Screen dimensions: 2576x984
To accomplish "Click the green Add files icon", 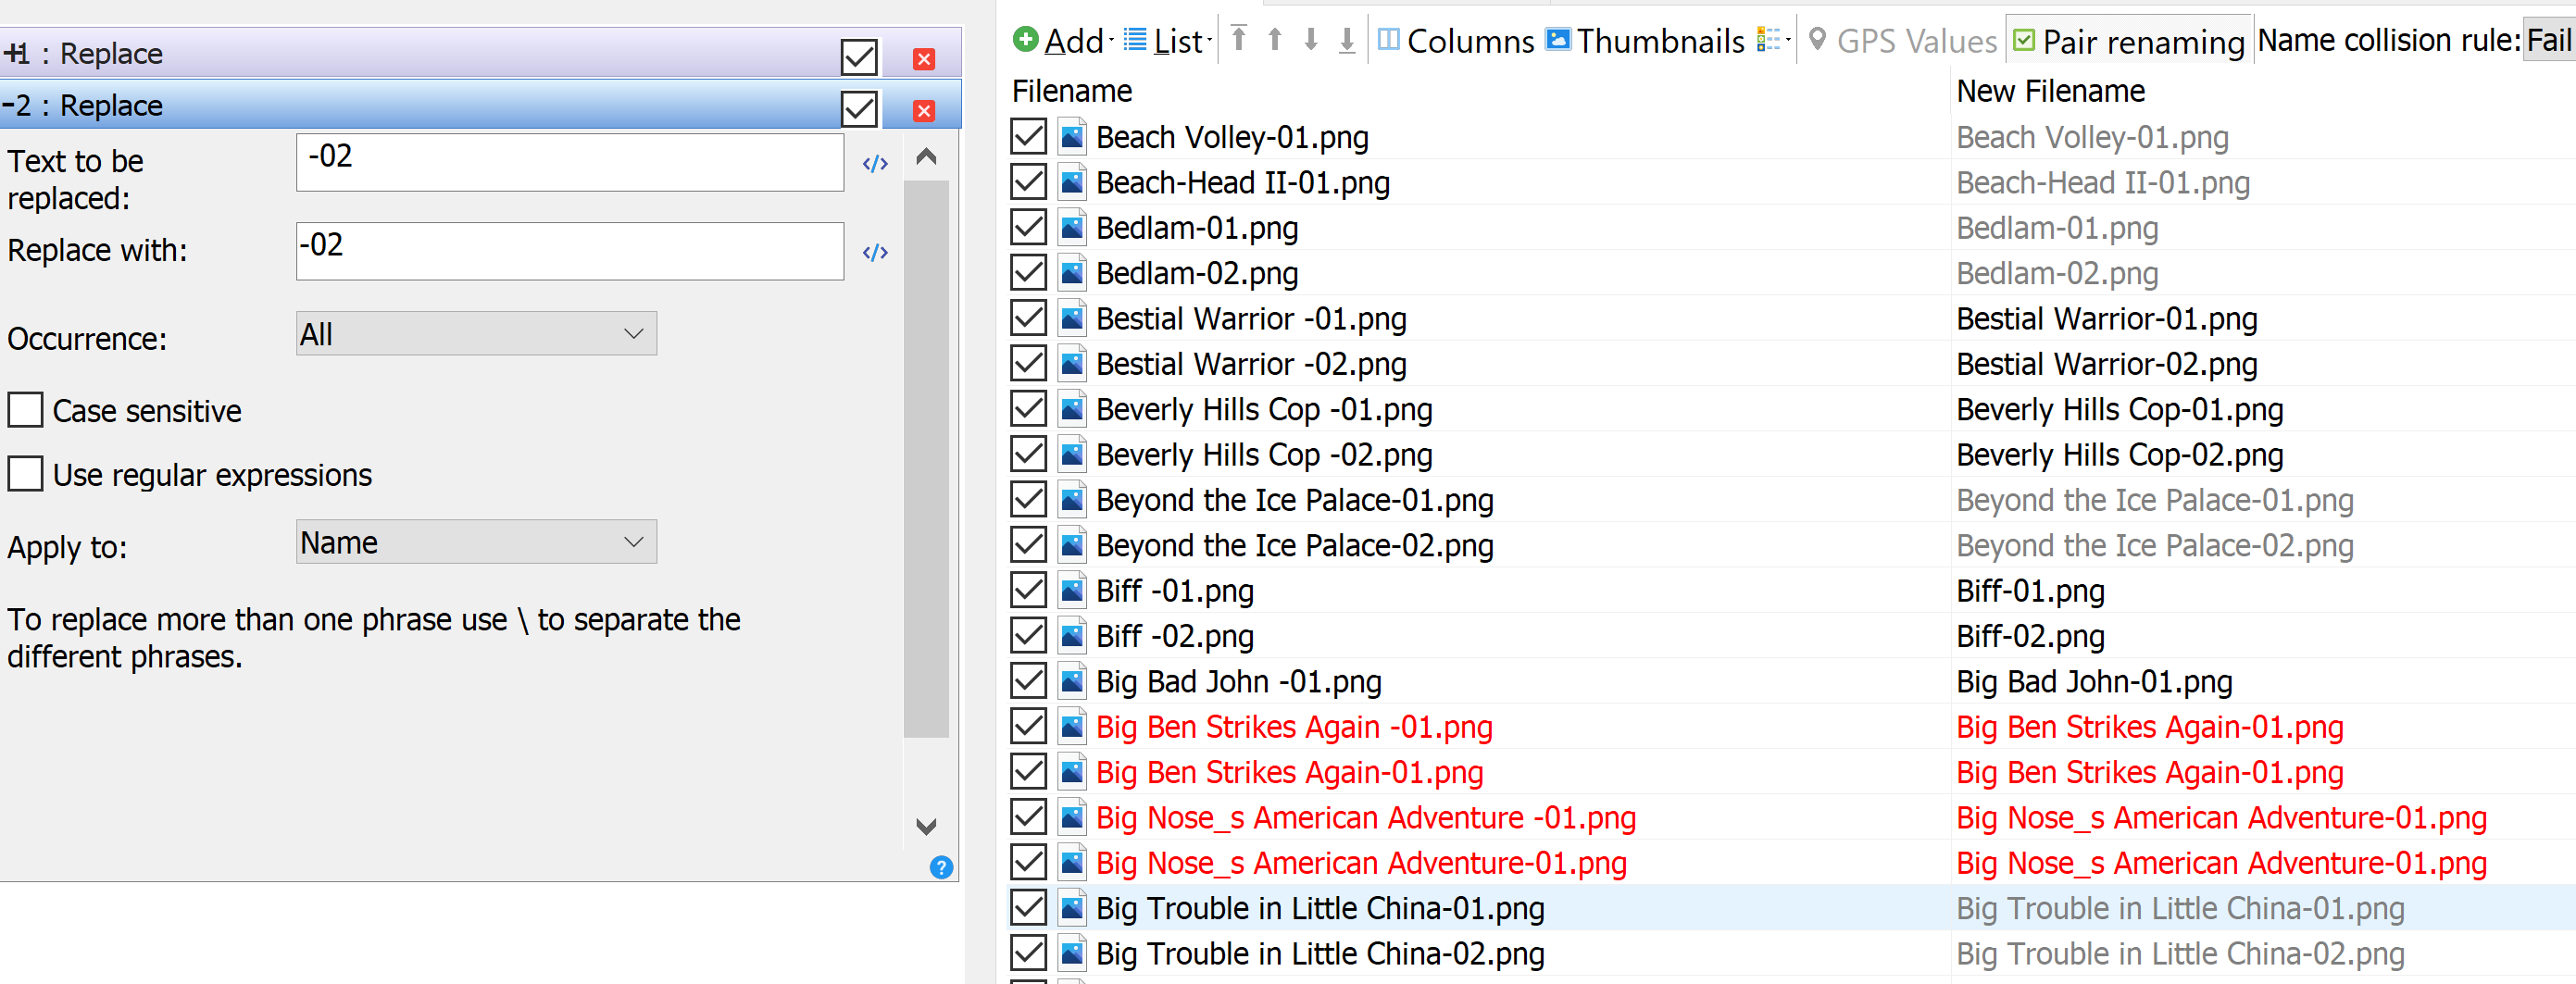I will (1025, 40).
